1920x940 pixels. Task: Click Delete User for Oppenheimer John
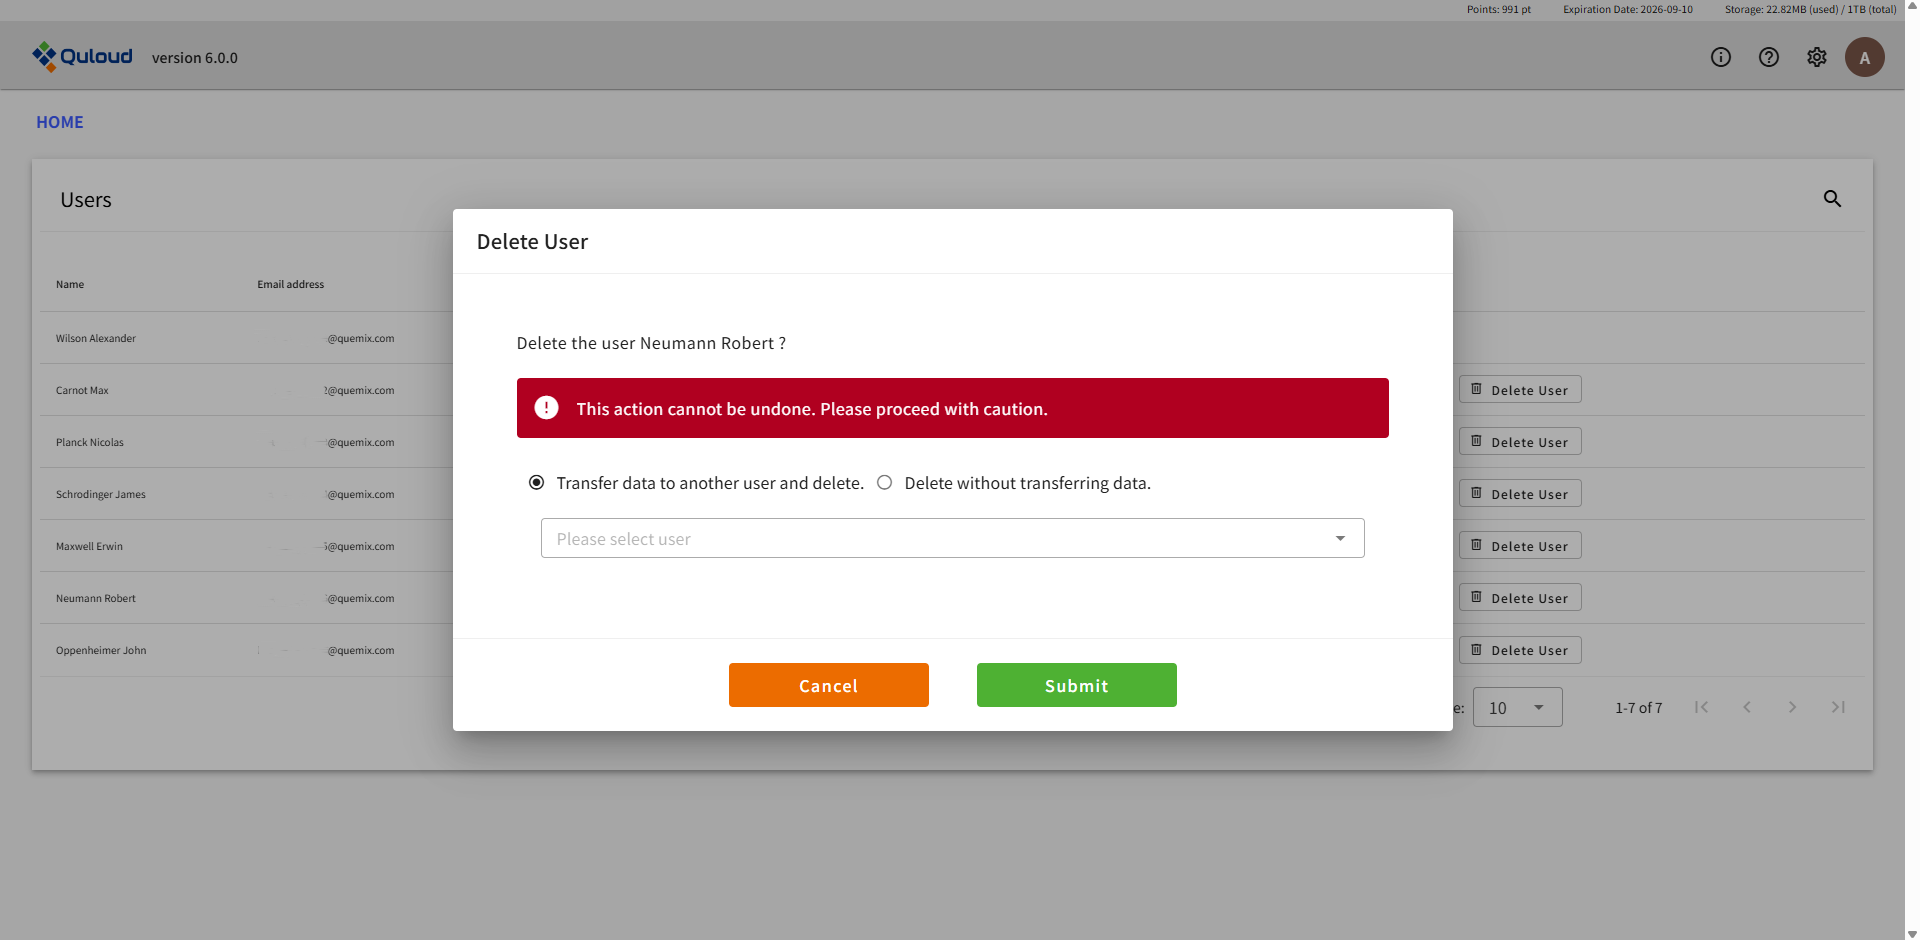coord(1519,650)
